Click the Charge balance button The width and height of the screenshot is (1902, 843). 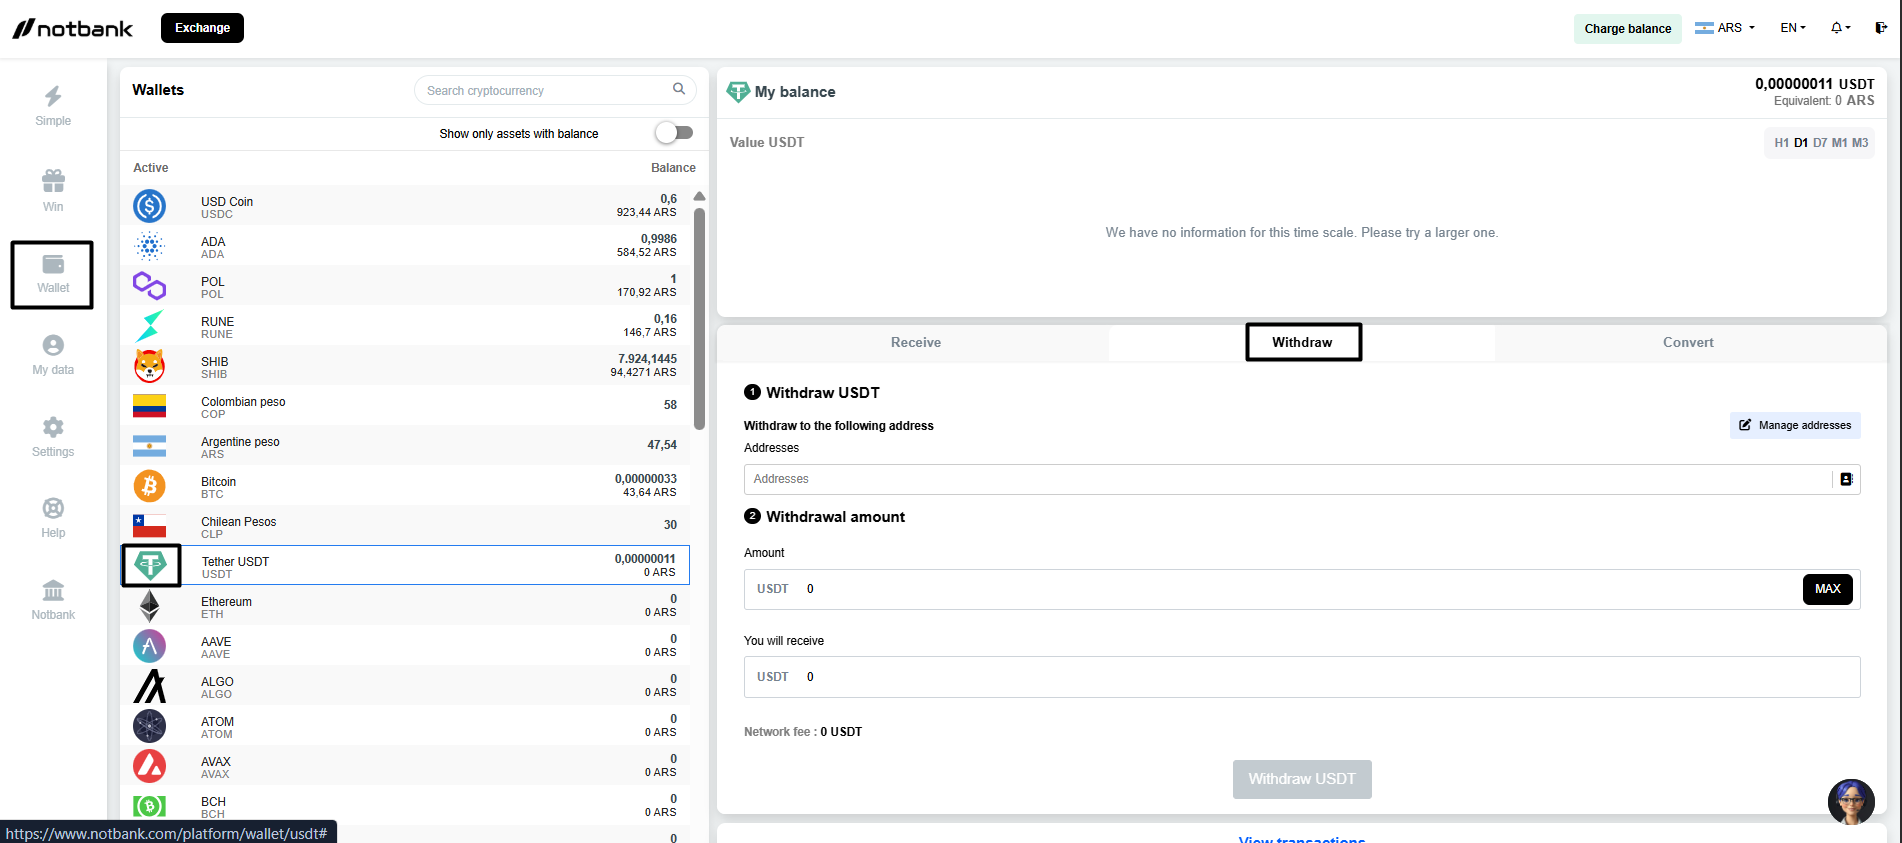coord(1628,28)
